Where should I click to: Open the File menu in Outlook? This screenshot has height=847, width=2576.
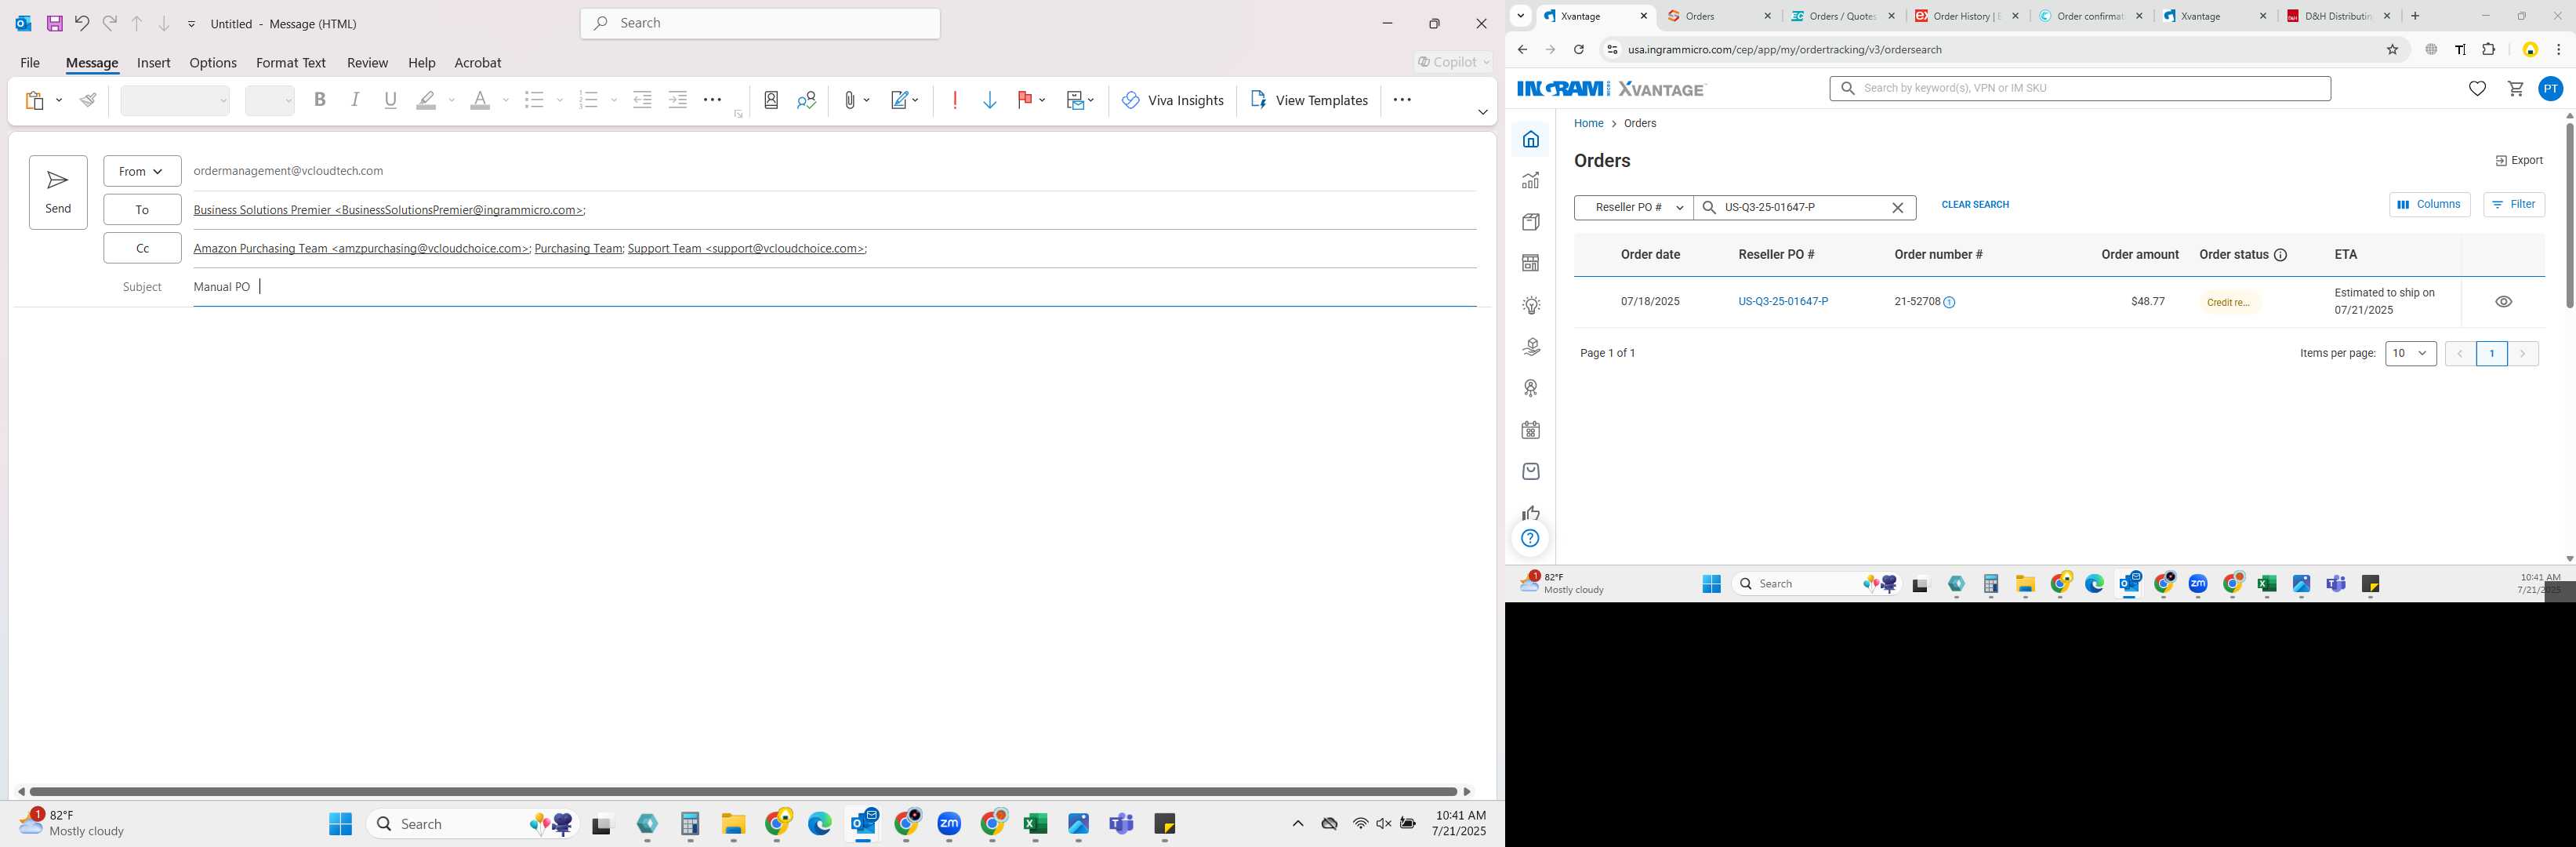tap(30, 62)
